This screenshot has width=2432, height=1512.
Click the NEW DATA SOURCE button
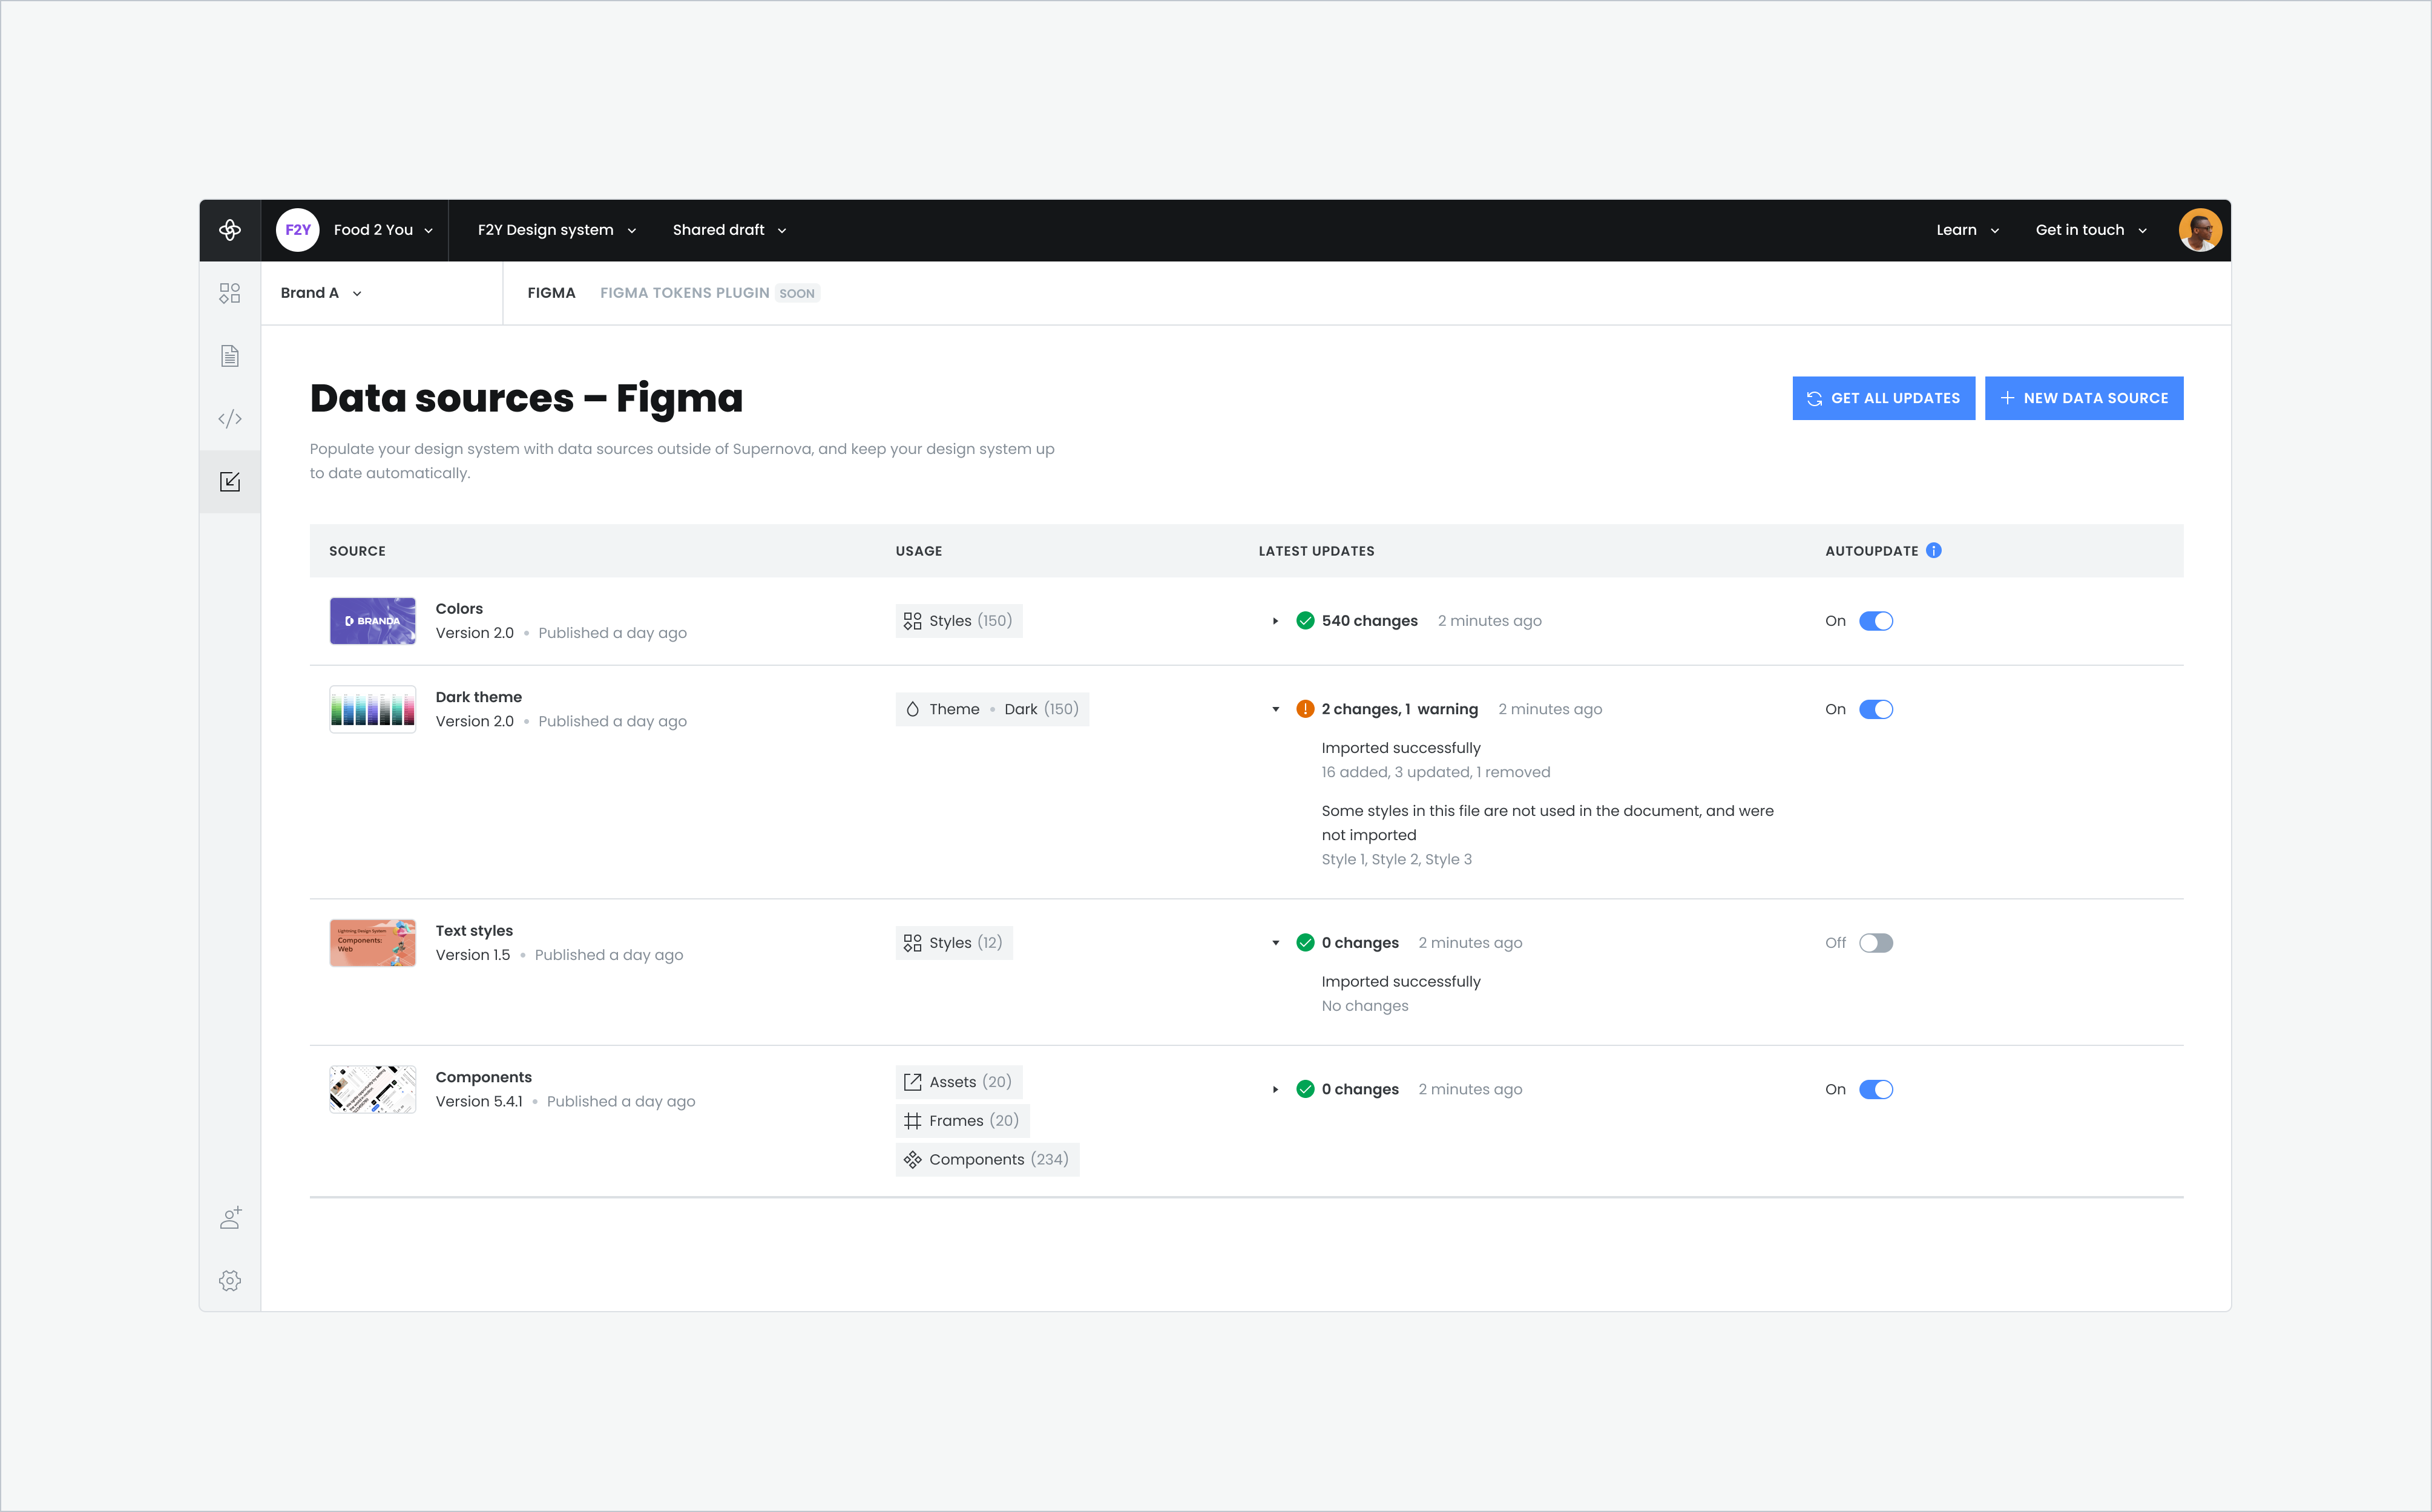click(x=2084, y=398)
